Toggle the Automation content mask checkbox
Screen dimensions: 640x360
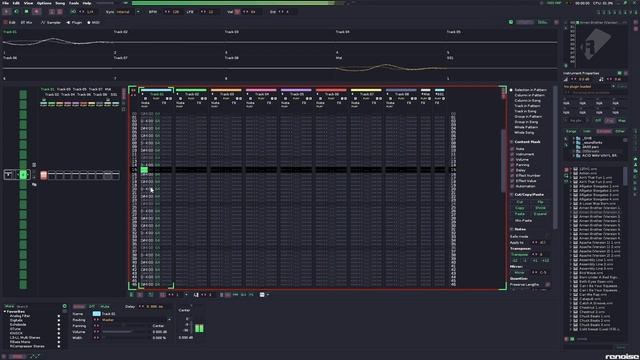[512, 186]
